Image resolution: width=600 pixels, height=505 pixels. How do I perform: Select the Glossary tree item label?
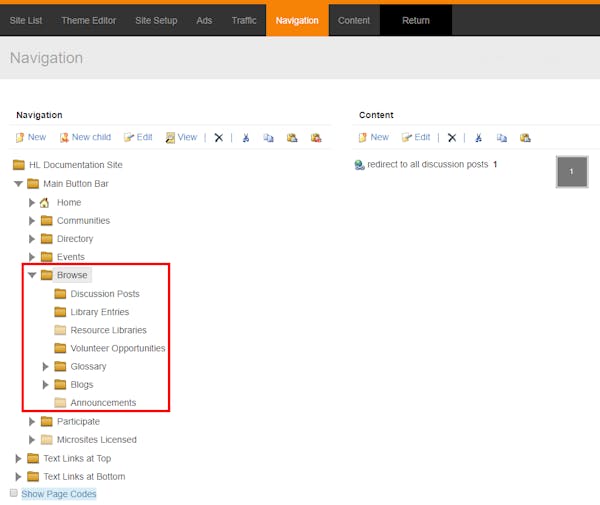(x=88, y=367)
